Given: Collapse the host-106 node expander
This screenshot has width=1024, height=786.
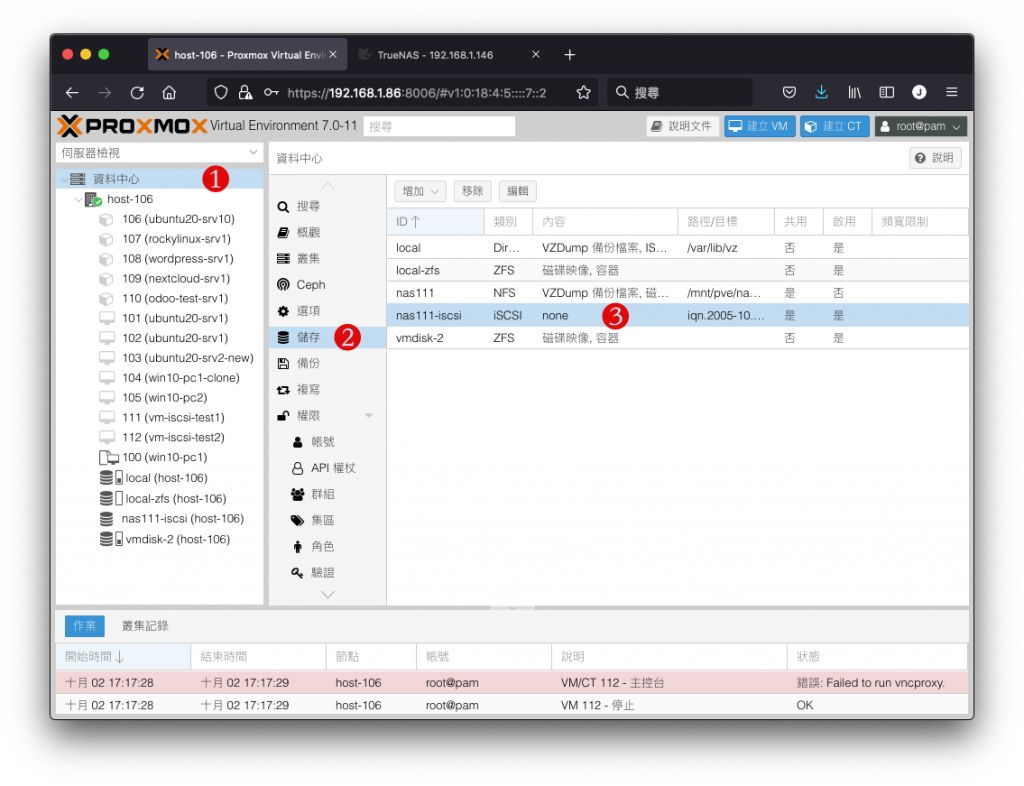Looking at the screenshot, I should [79, 199].
